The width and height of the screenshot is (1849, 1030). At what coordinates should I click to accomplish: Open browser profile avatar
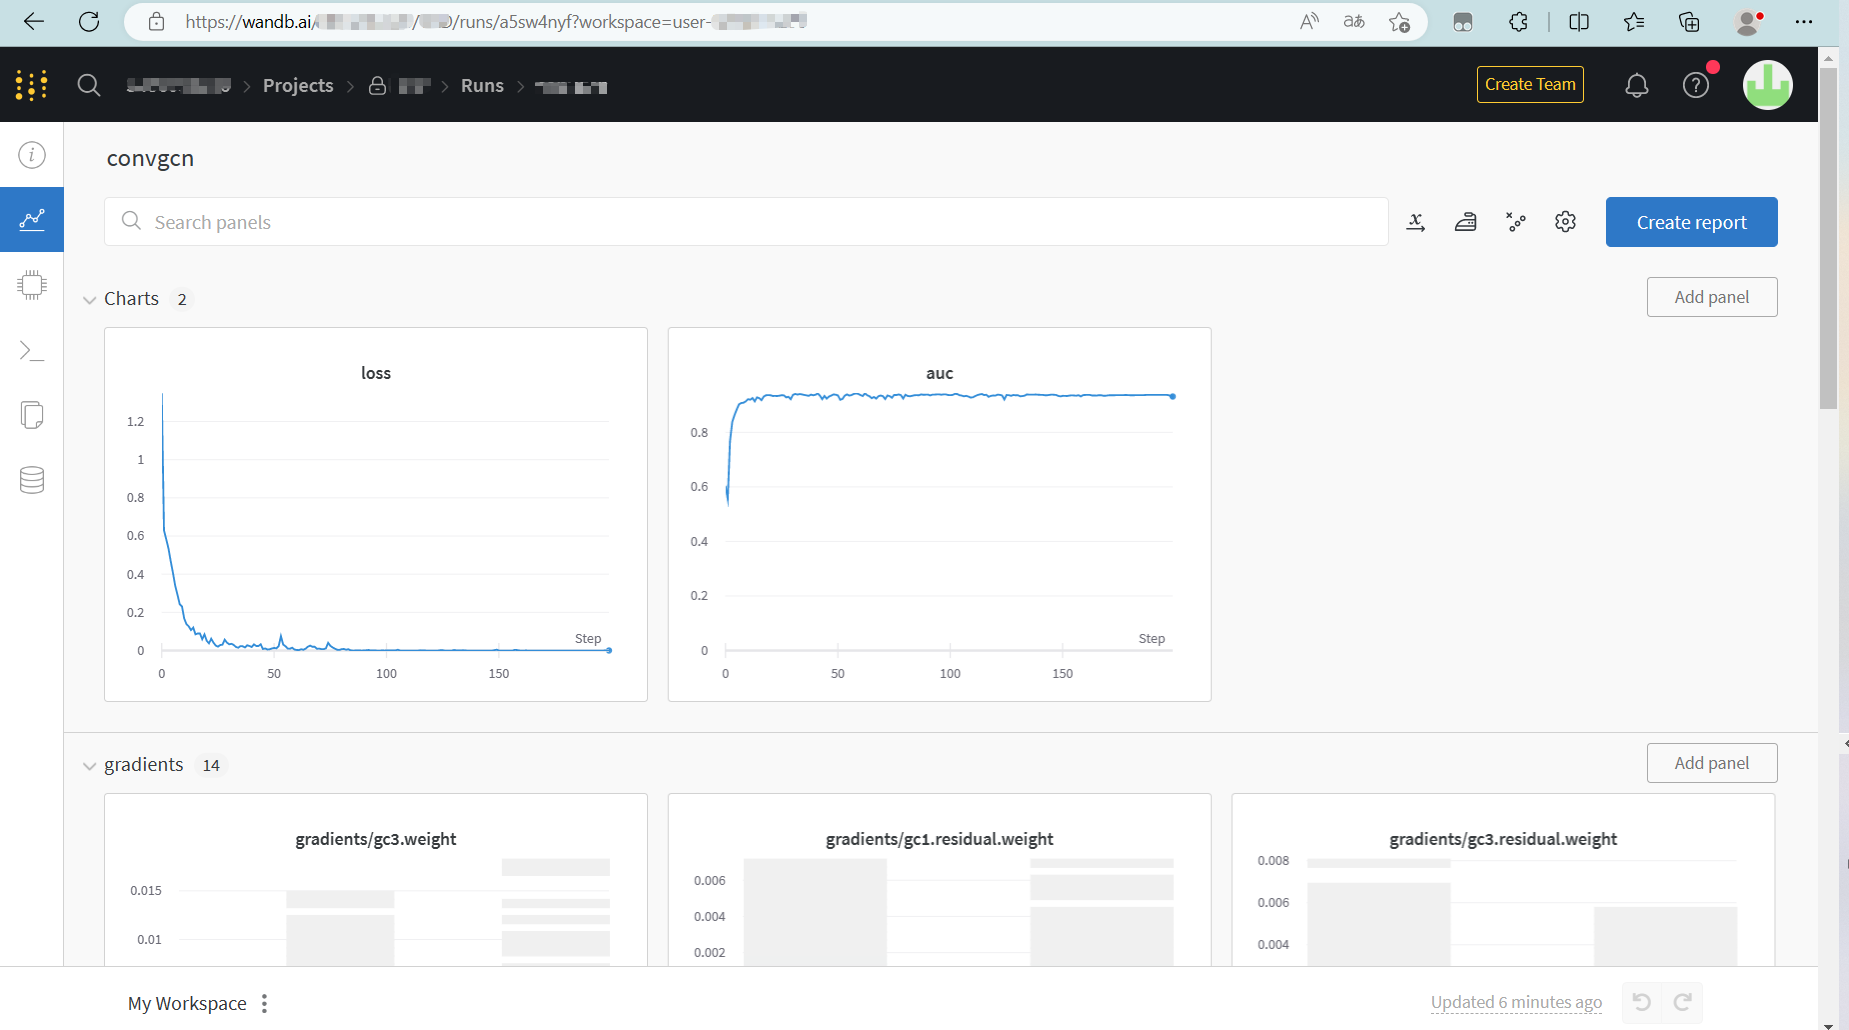1749,22
